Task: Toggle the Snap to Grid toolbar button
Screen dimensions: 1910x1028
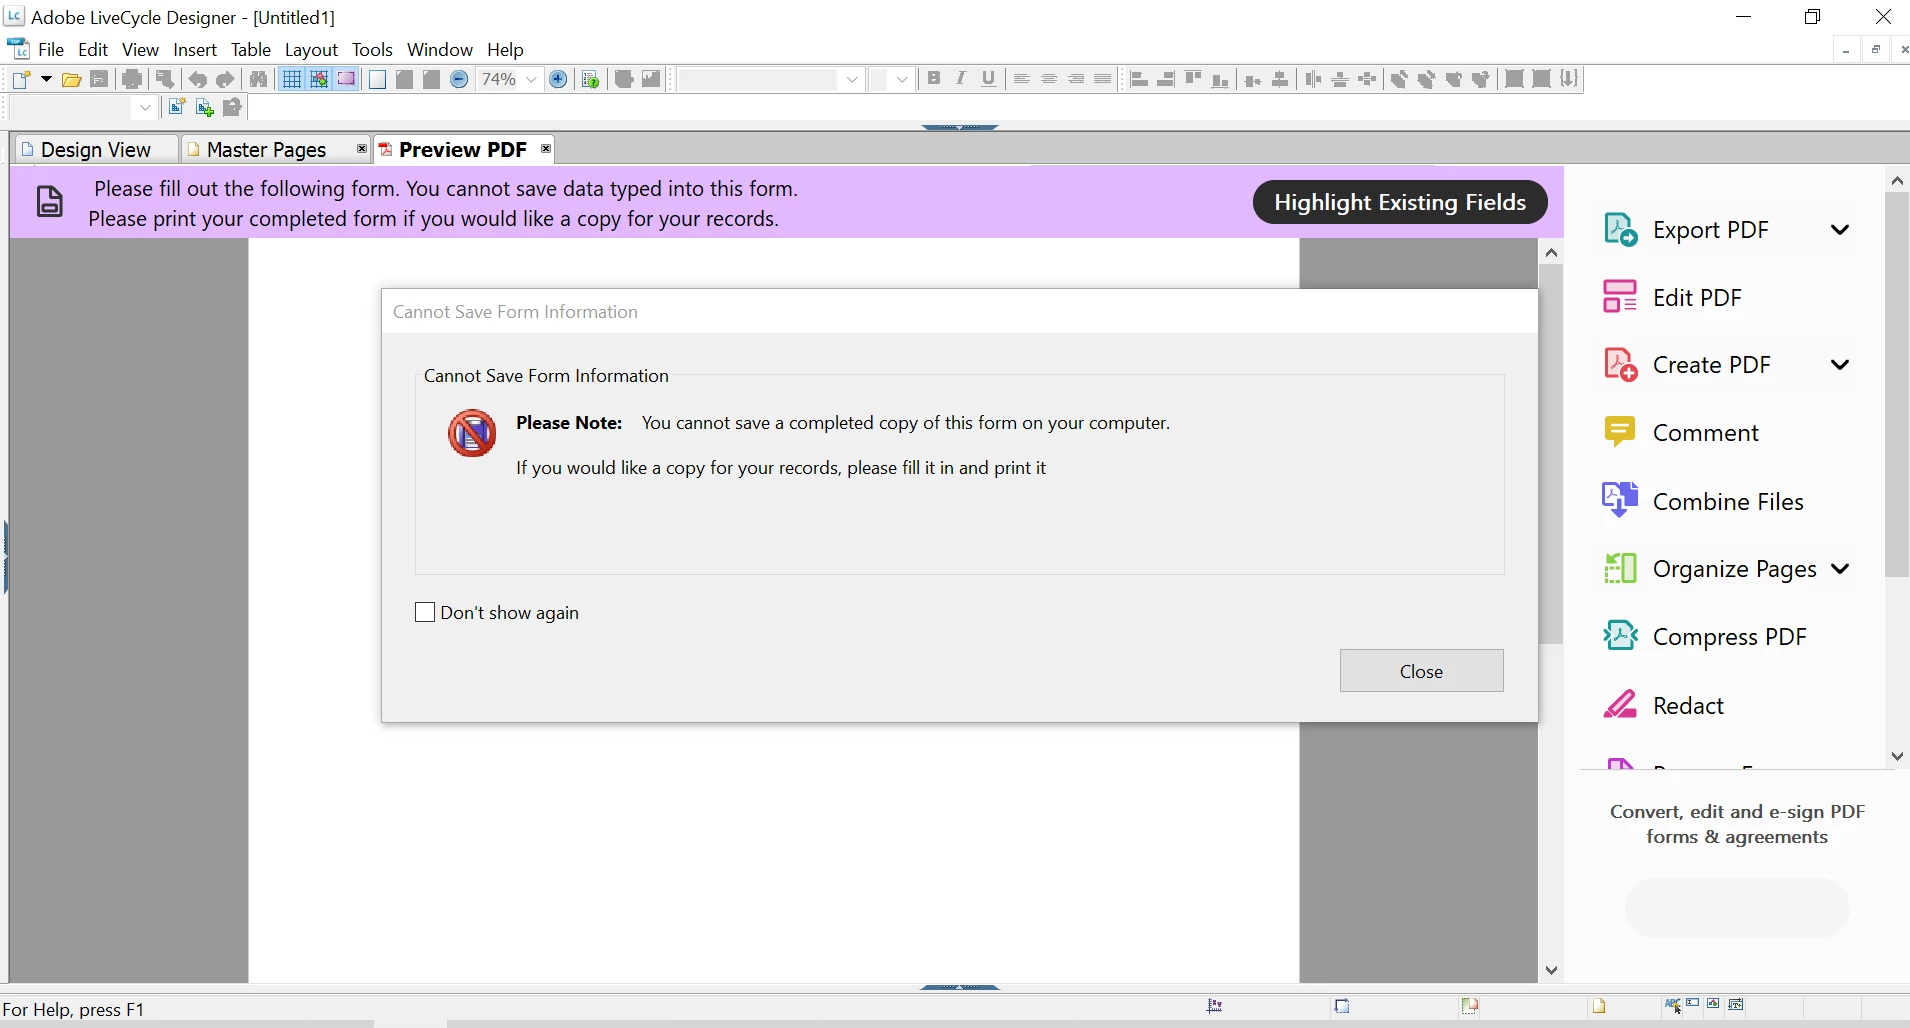Action: pyautogui.click(x=319, y=80)
